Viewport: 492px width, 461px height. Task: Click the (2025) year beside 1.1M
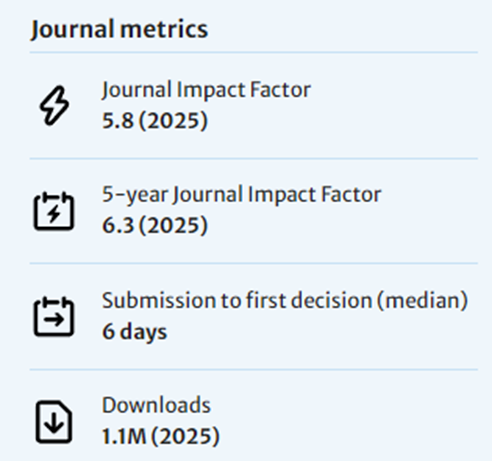185,437
